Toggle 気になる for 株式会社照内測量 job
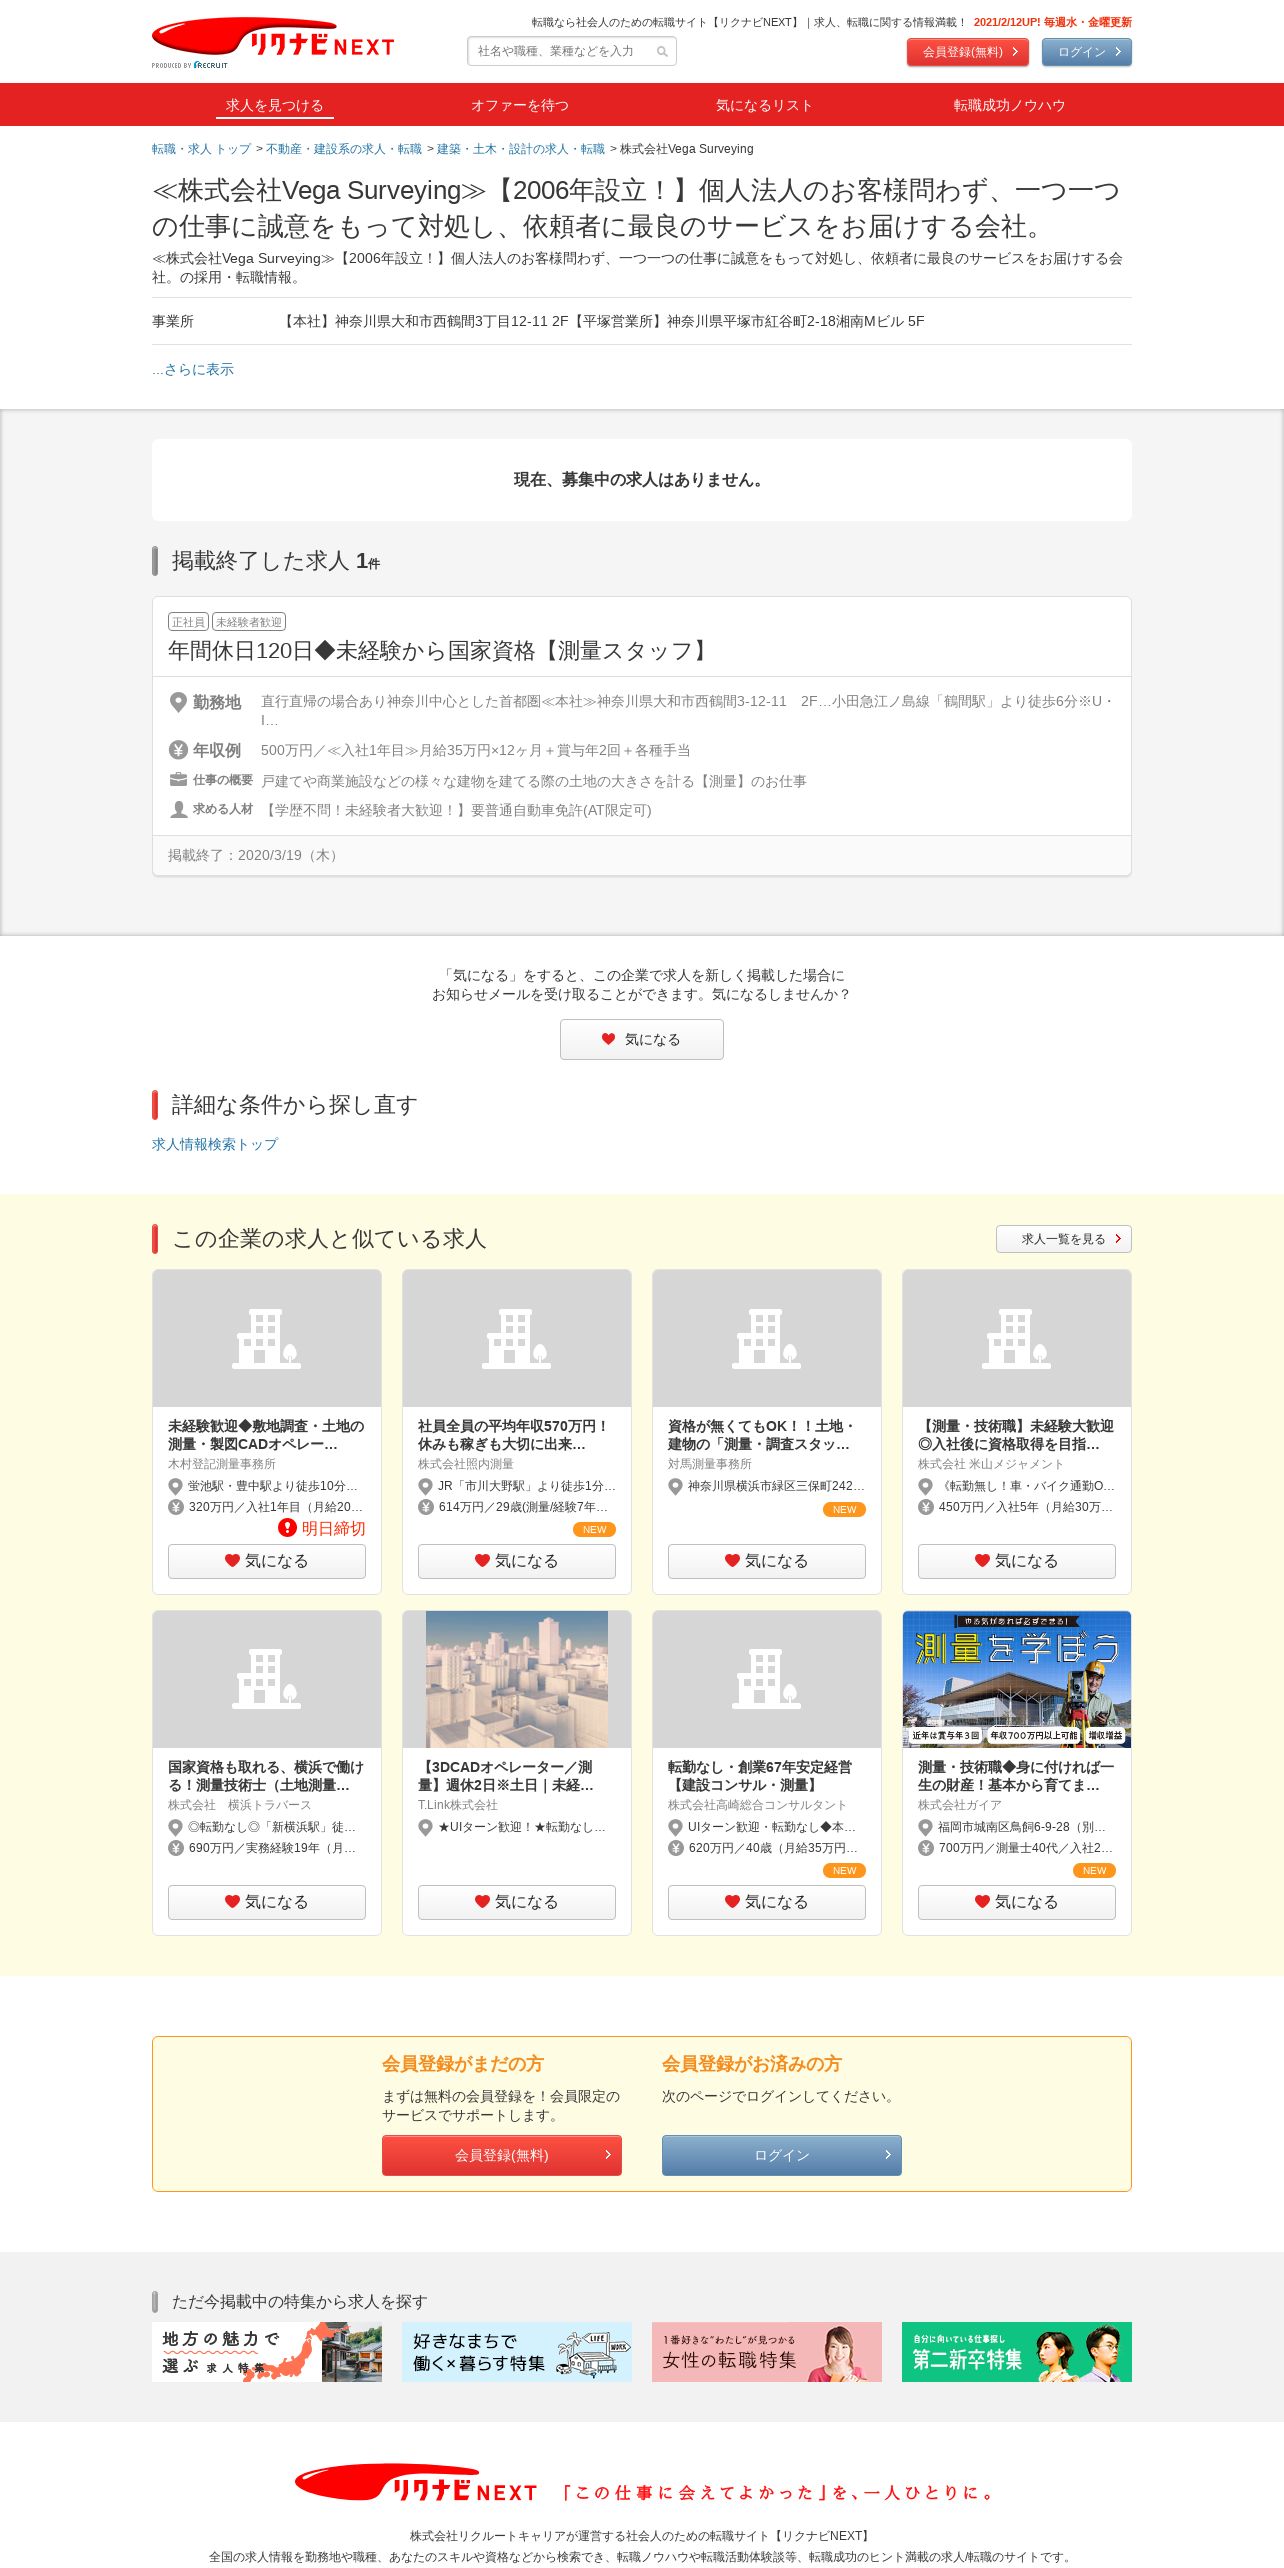Screen dimensions: 1284x2568 (x=517, y=1561)
